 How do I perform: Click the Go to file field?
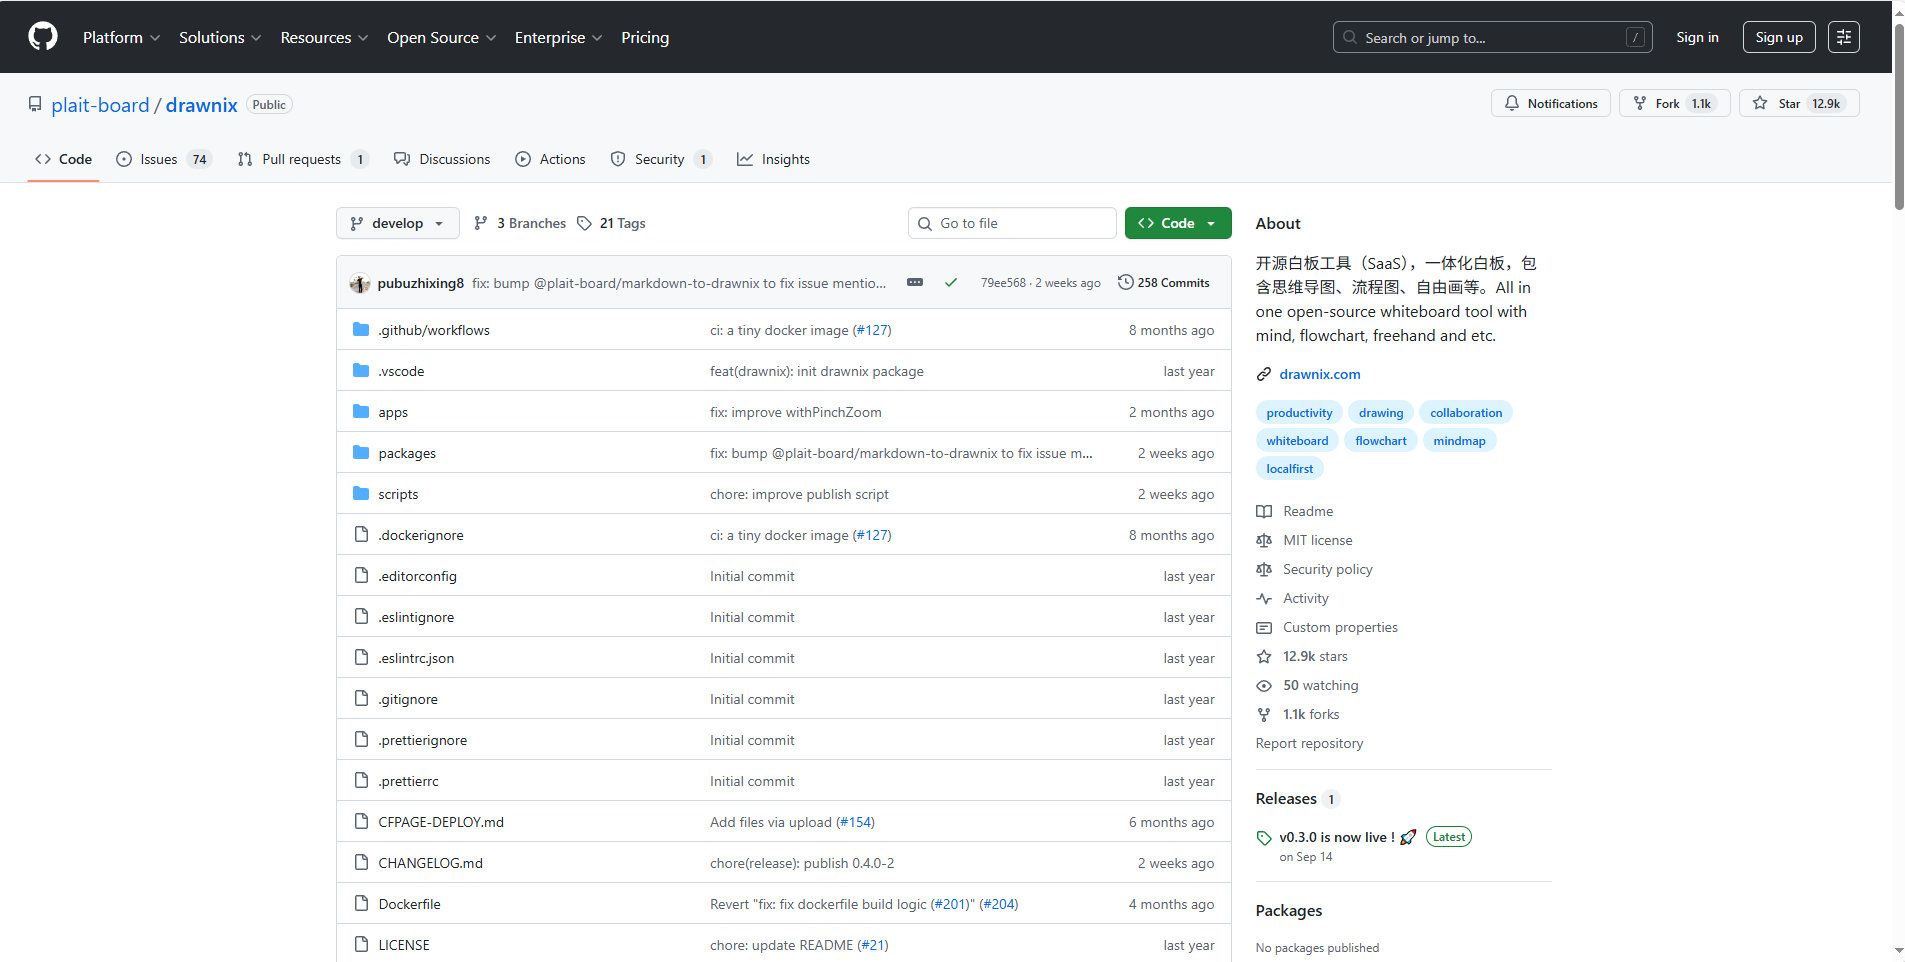click(1012, 223)
